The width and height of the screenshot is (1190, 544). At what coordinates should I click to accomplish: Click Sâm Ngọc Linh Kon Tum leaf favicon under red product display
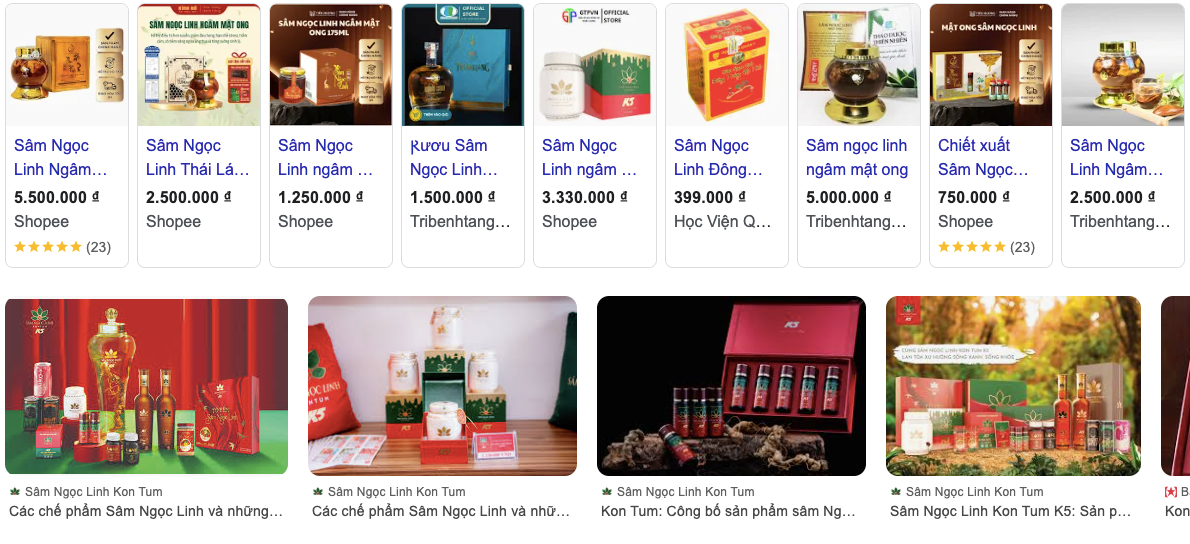click(15, 492)
